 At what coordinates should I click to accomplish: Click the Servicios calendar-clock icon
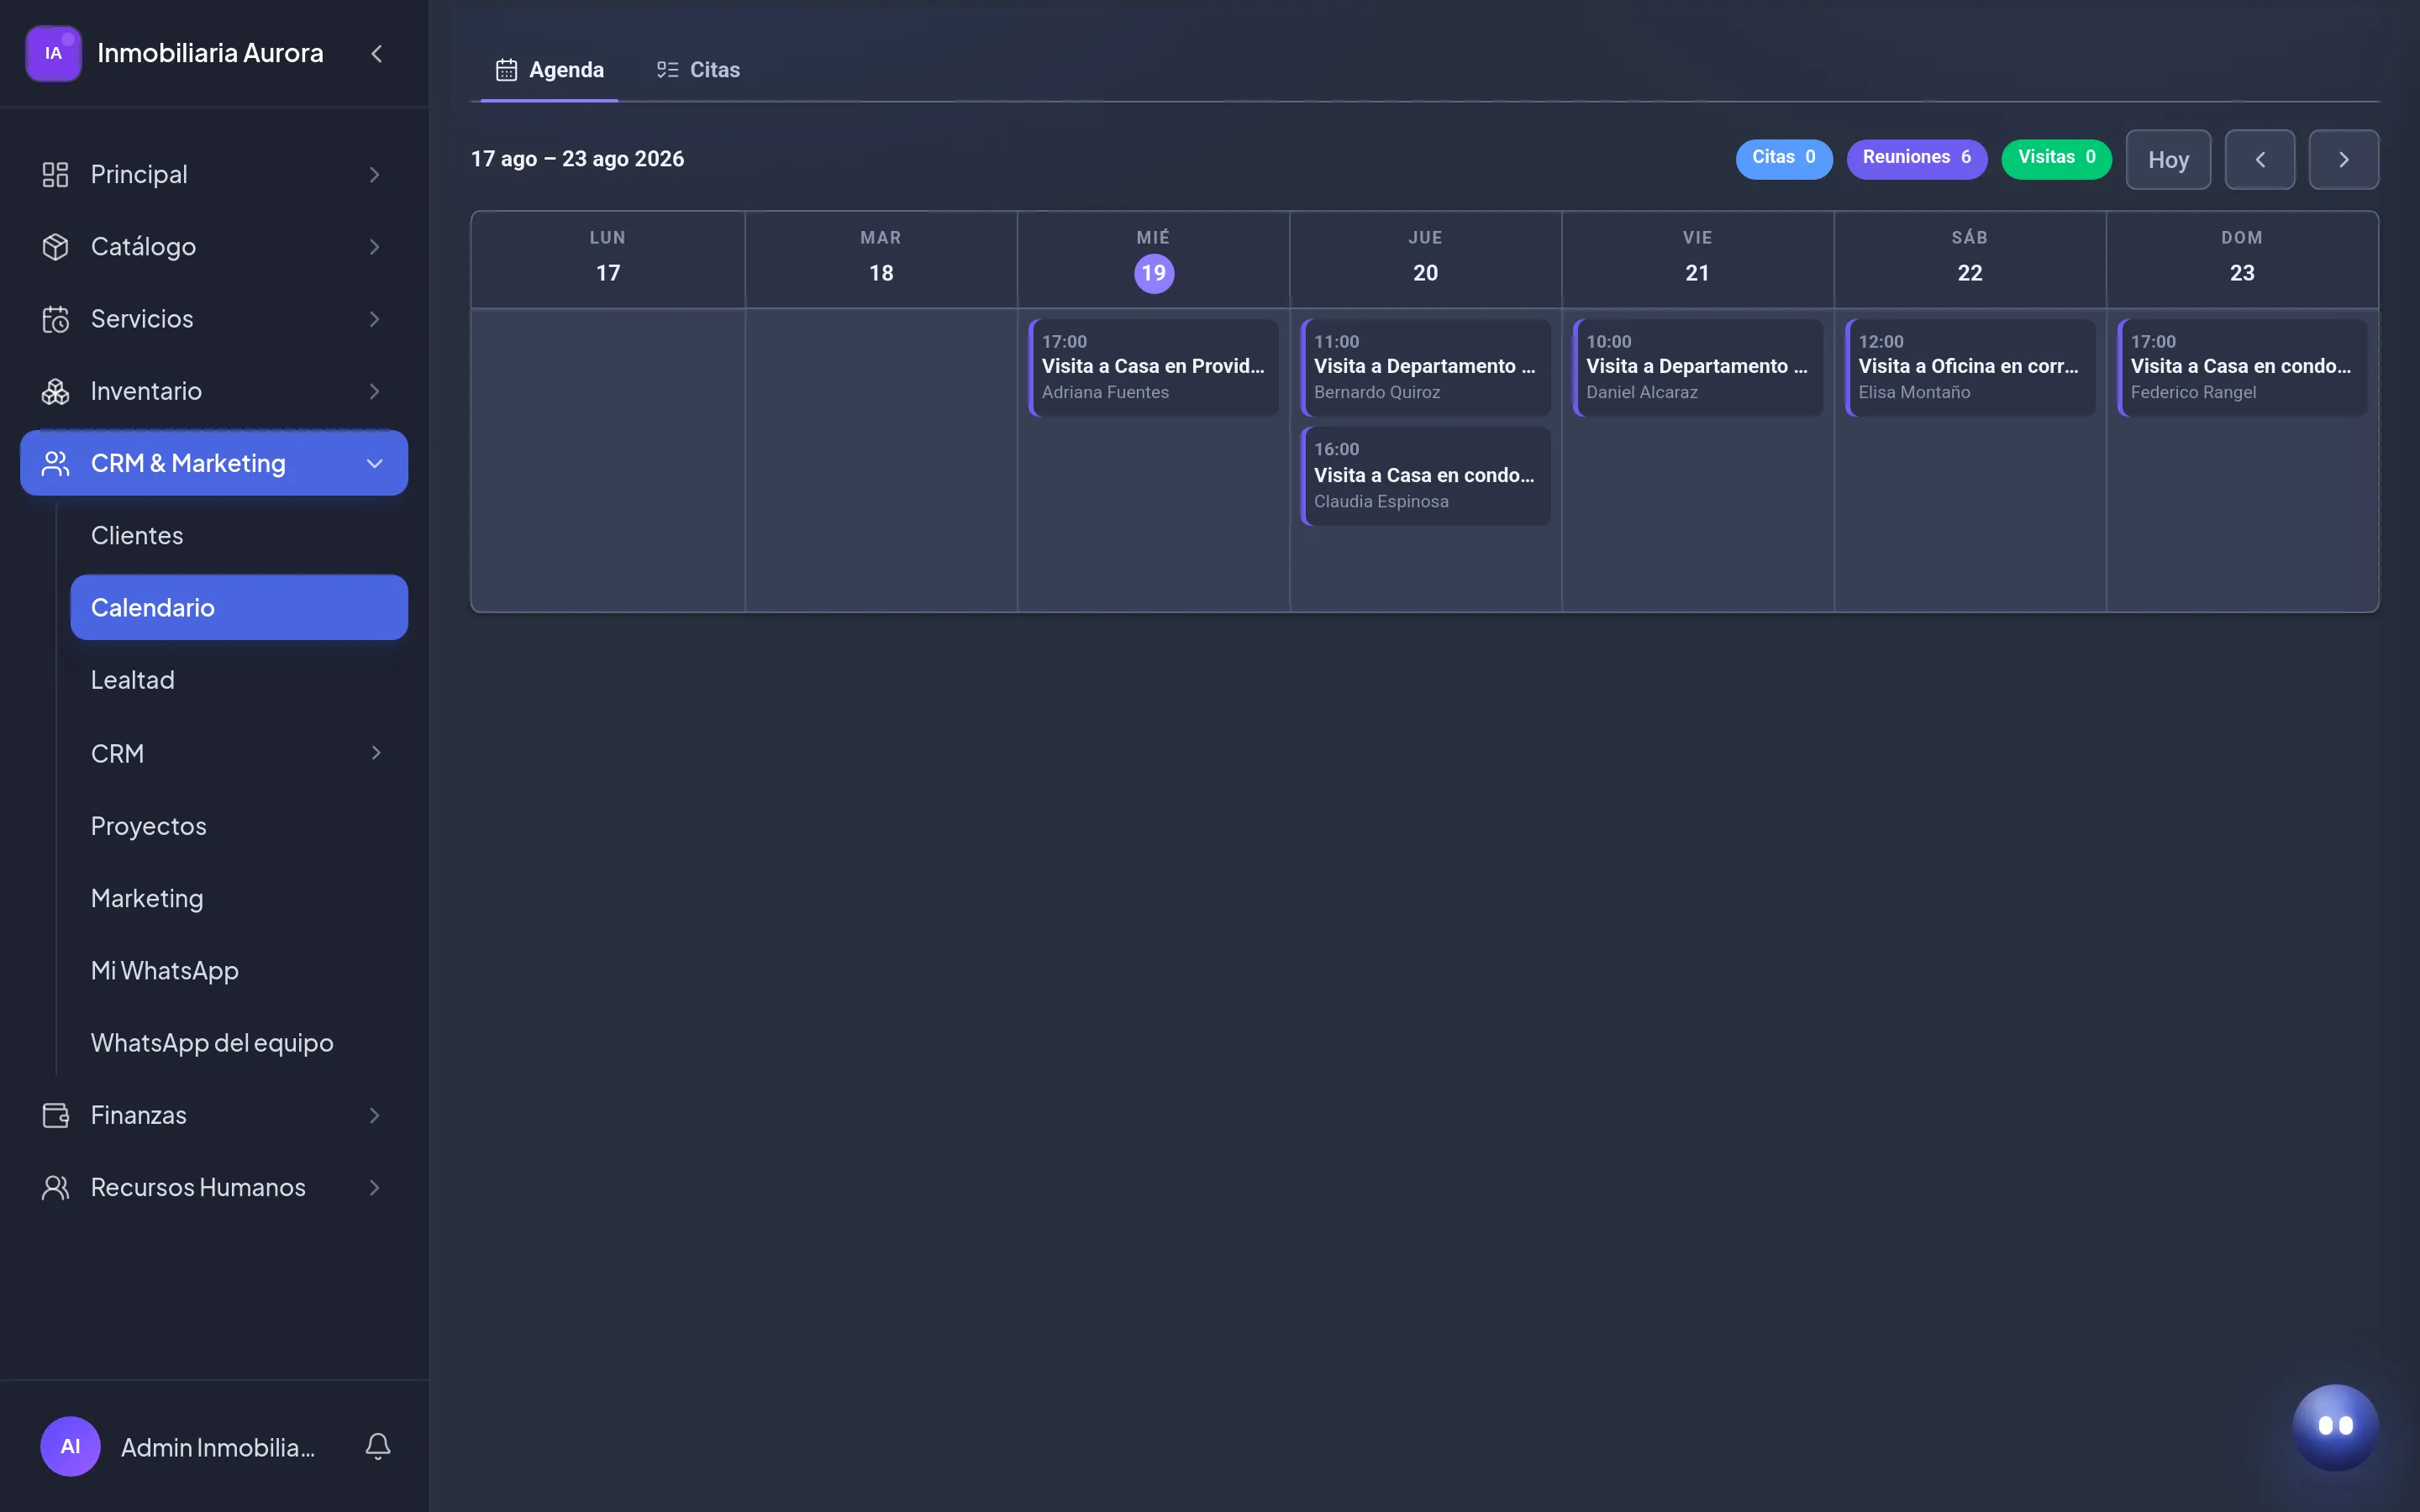pyautogui.click(x=55, y=319)
